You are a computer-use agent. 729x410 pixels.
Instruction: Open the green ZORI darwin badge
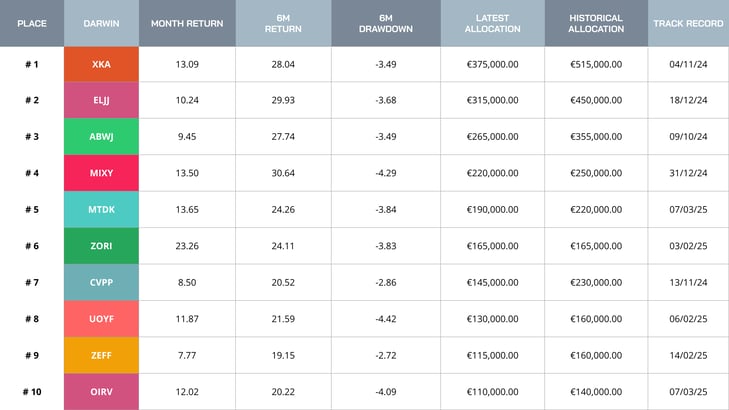click(x=101, y=246)
